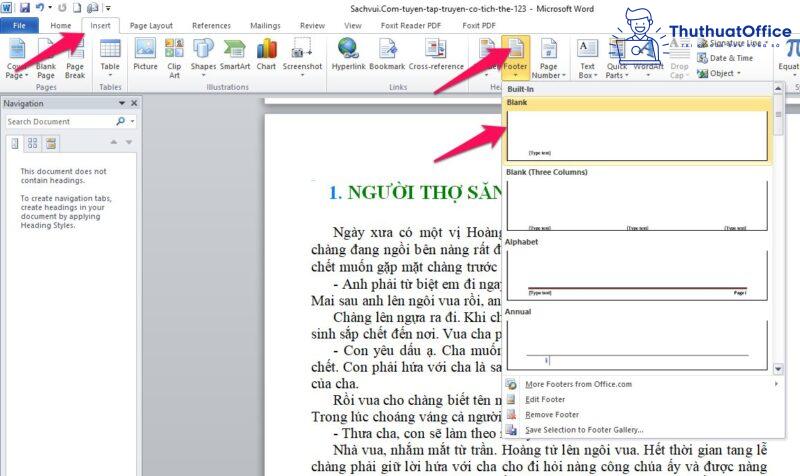Switch to the Page Layout tab

tap(151, 26)
